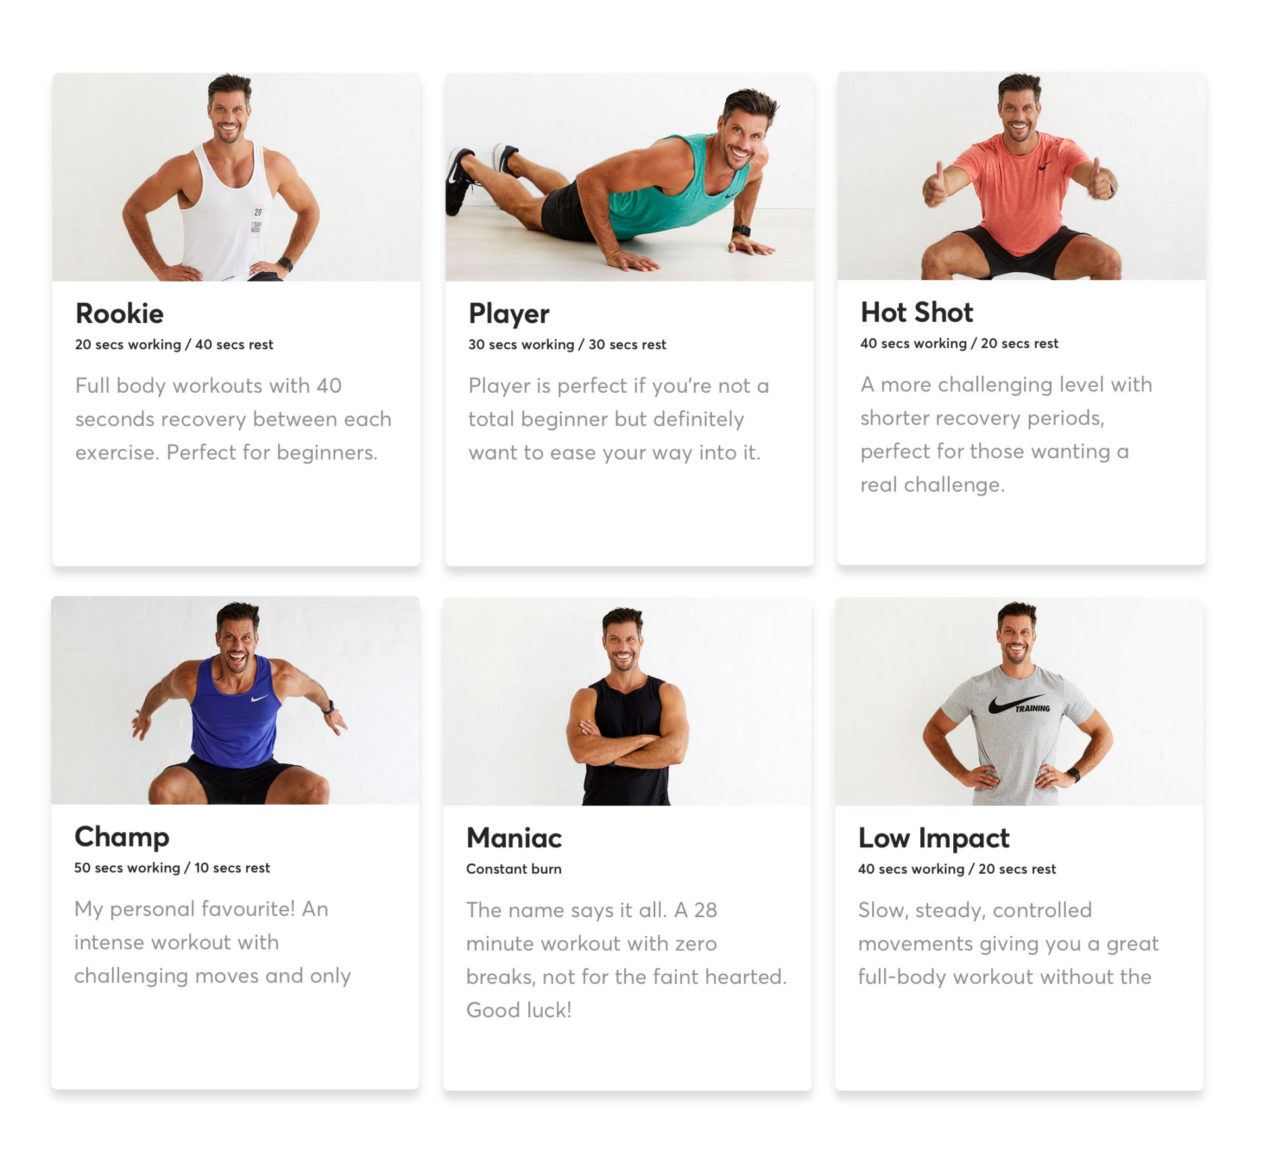Open the Hot Shot level title
This screenshot has height=1152, width=1263.
pos(917,312)
